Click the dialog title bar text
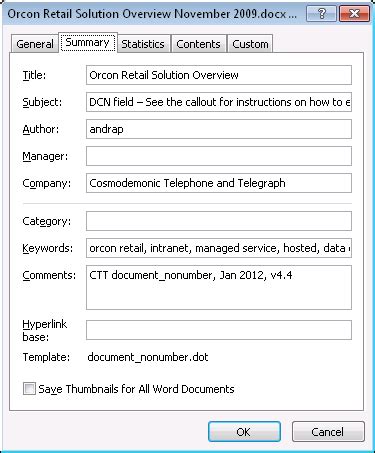This screenshot has height=453, width=375. (152, 14)
